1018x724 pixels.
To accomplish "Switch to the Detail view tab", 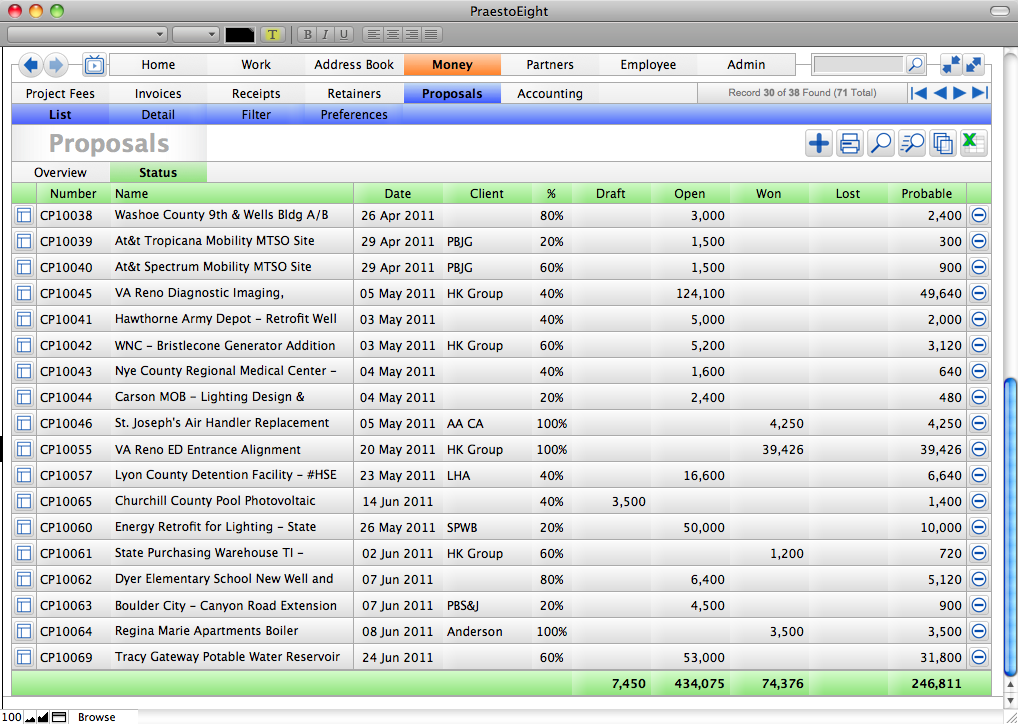I will click(158, 114).
